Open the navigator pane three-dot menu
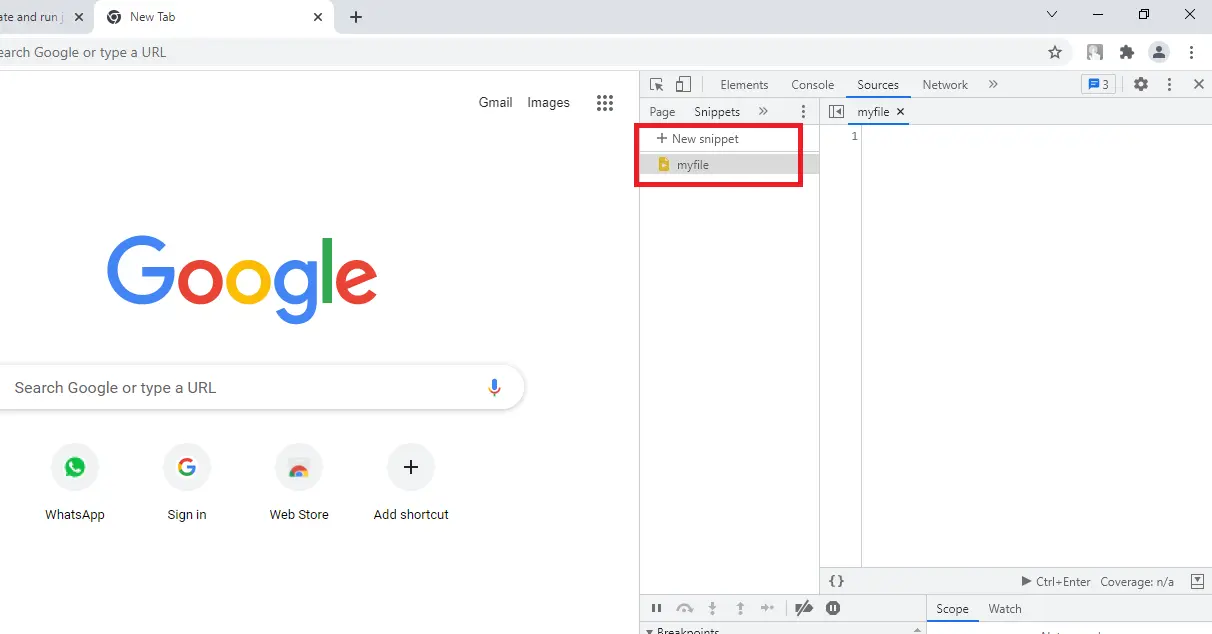This screenshot has height=634, width=1212. coord(803,112)
